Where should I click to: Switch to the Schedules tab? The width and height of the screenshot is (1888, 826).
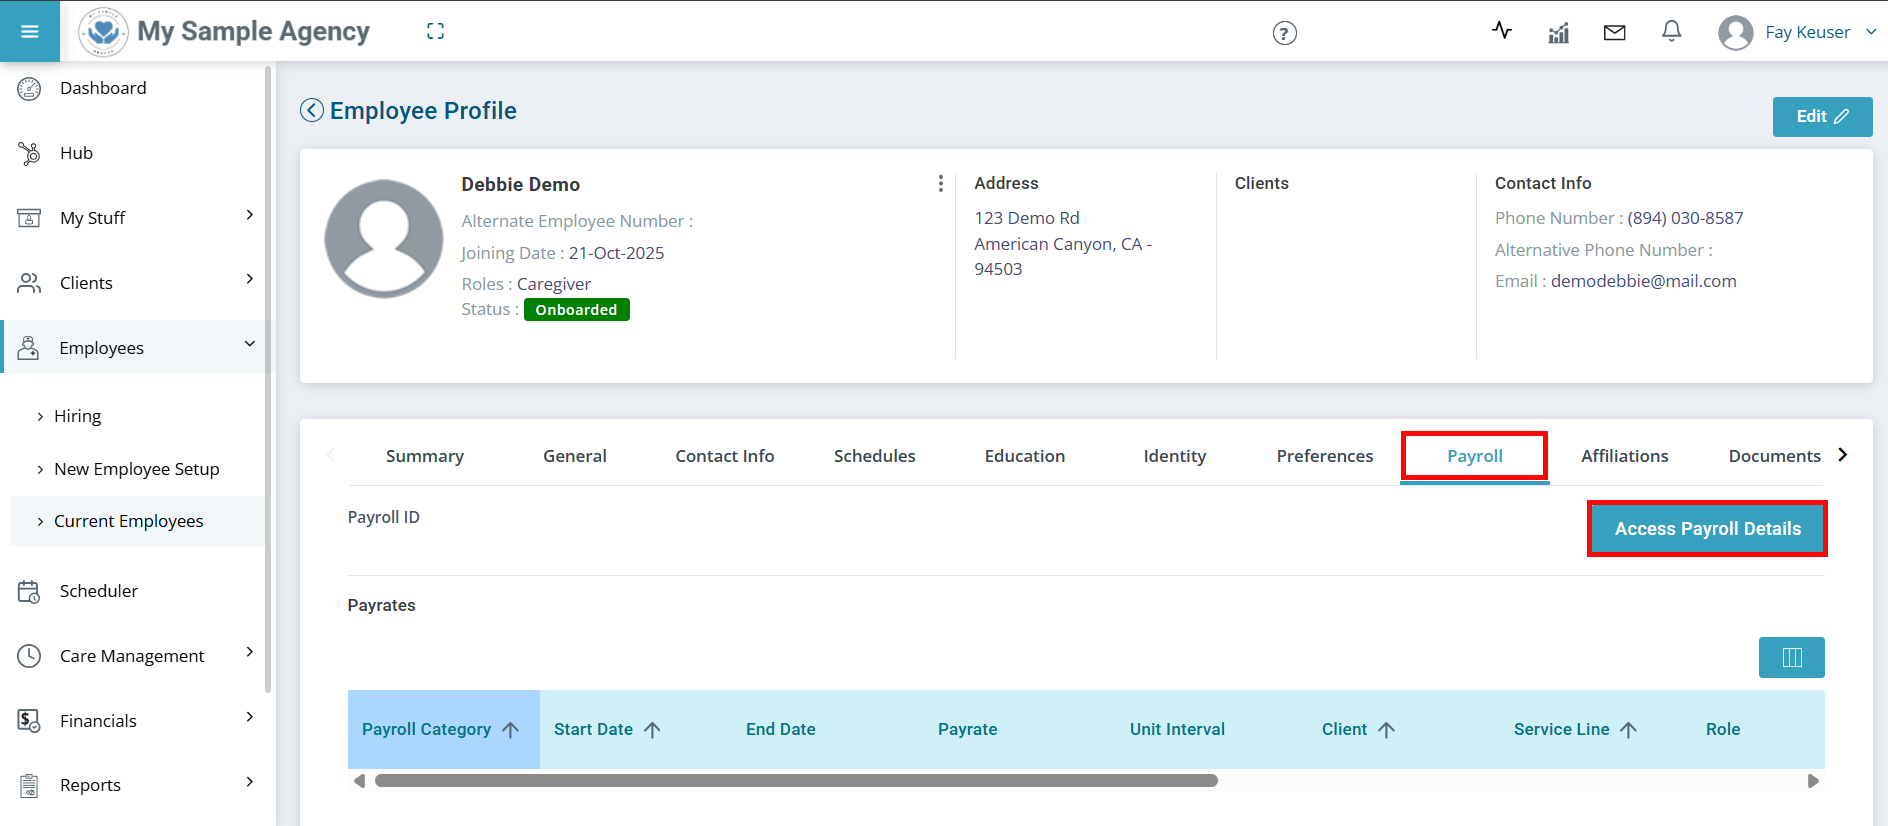874,456
